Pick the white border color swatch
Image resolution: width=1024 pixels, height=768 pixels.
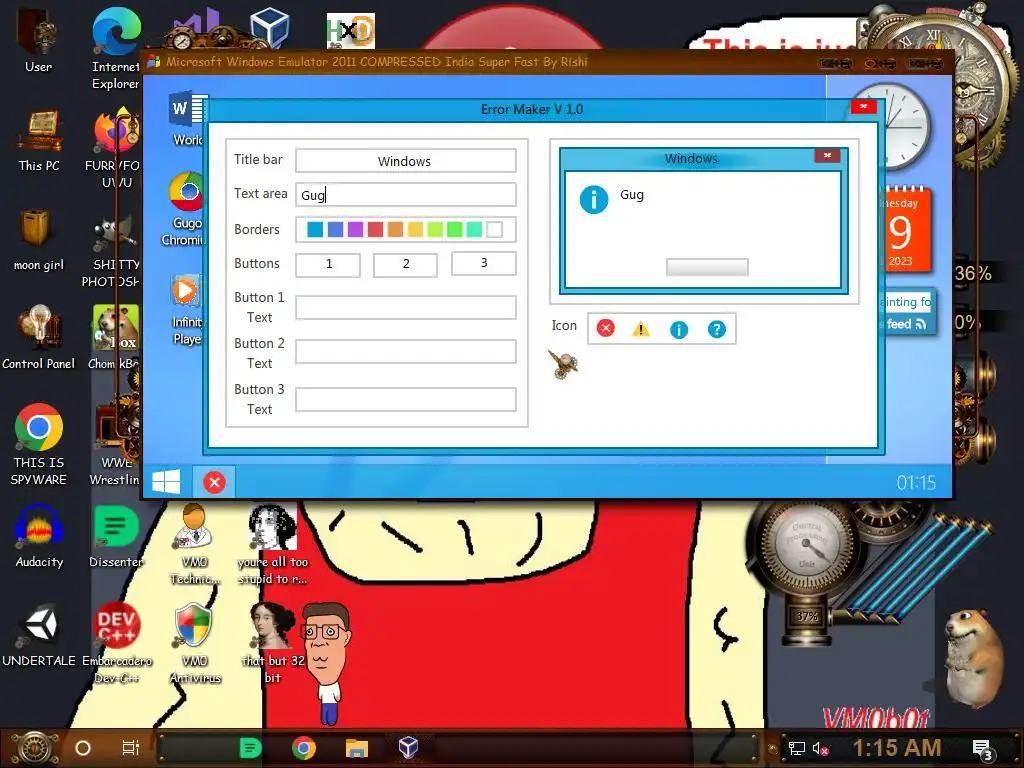point(495,229)
